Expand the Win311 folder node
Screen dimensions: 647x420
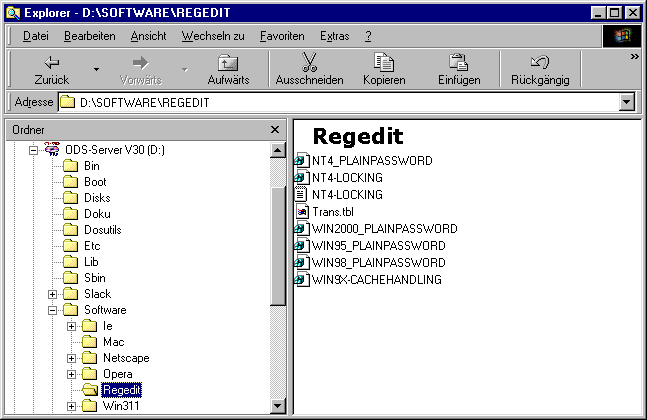71,406
